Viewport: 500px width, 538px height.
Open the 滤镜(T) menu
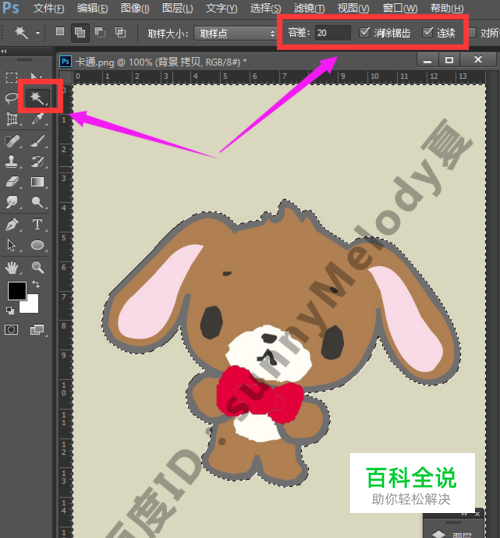tap(309, 8)
